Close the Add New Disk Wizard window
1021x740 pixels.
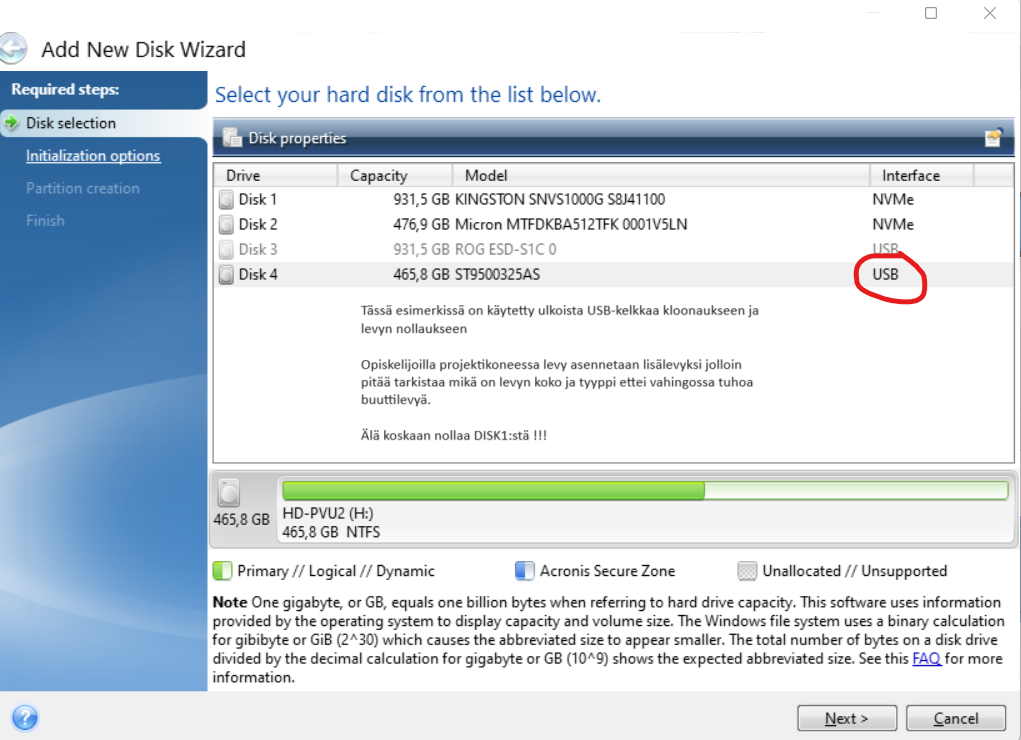point(990,13)
